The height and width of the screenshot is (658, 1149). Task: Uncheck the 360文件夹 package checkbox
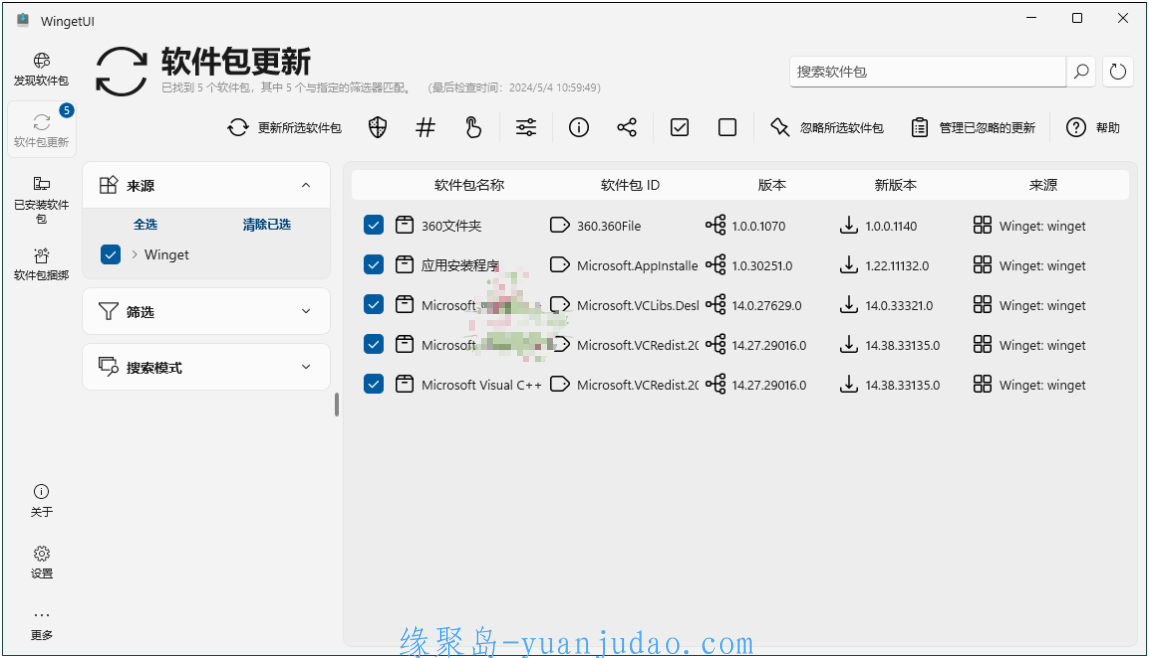click(x=374, y=225)
